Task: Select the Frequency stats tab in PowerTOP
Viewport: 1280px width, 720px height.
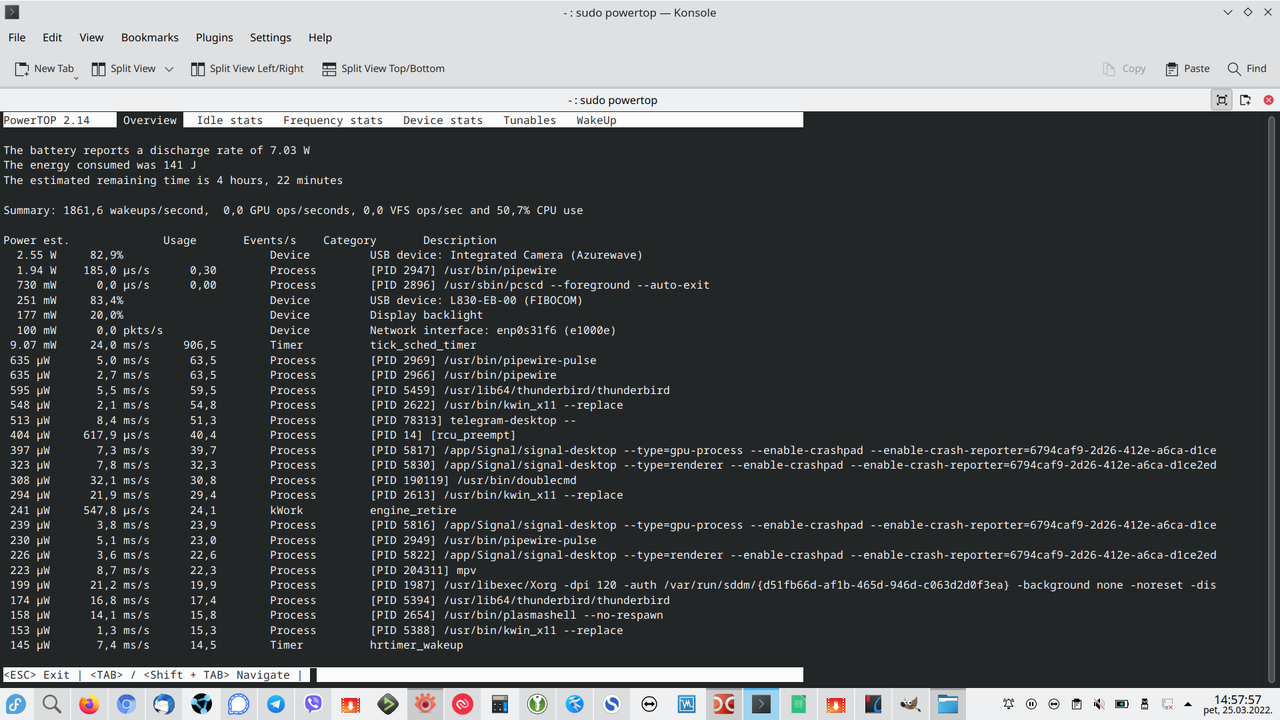Action: (333, 120)
